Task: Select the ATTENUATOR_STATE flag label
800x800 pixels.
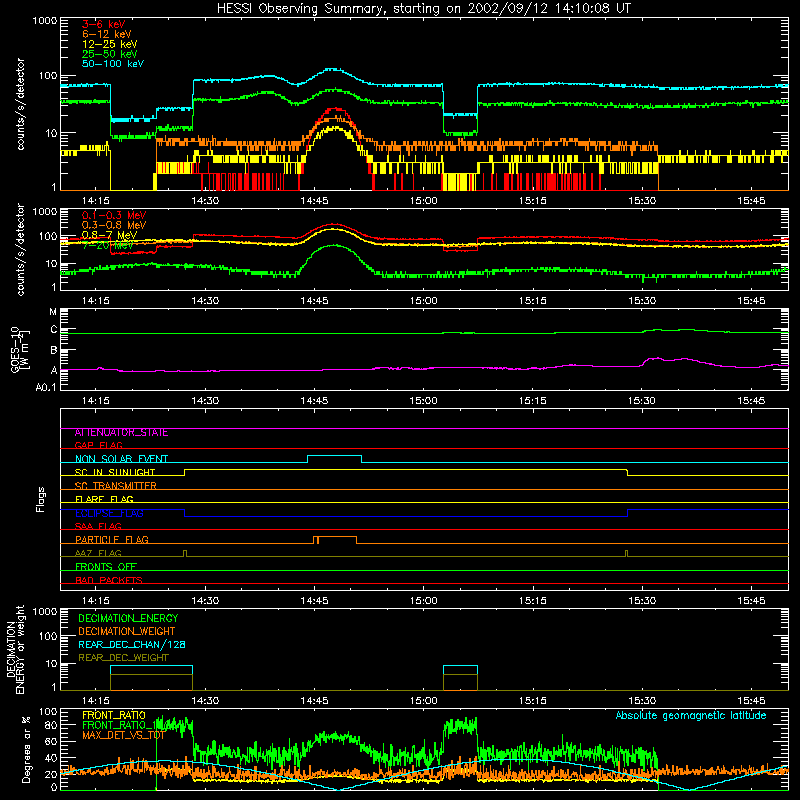Action: [121, 433]
